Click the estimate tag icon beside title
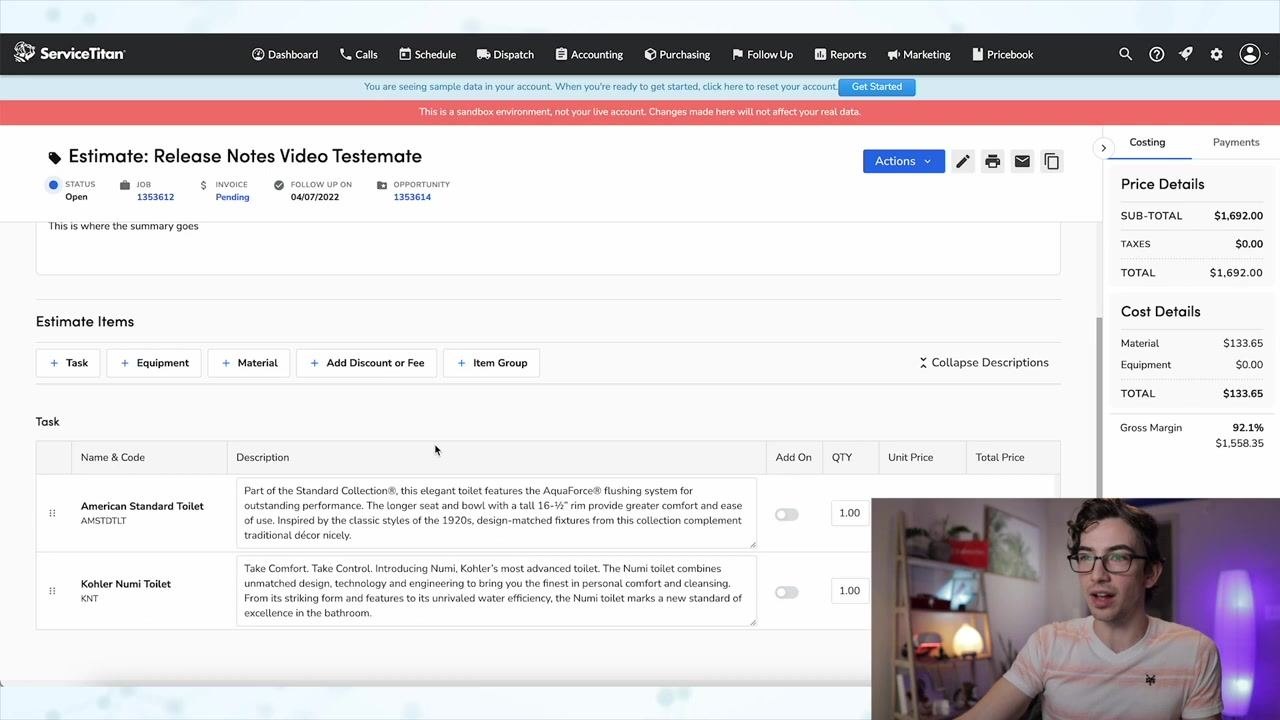1280x720 pixels. (54, 157)
